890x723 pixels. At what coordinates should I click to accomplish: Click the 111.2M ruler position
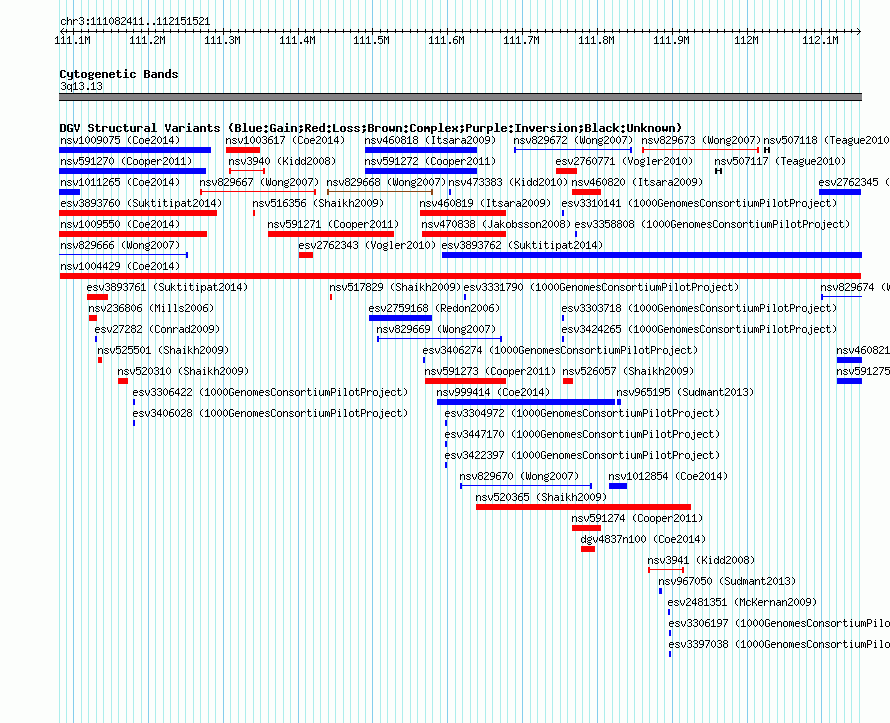(x=147, y=40)
